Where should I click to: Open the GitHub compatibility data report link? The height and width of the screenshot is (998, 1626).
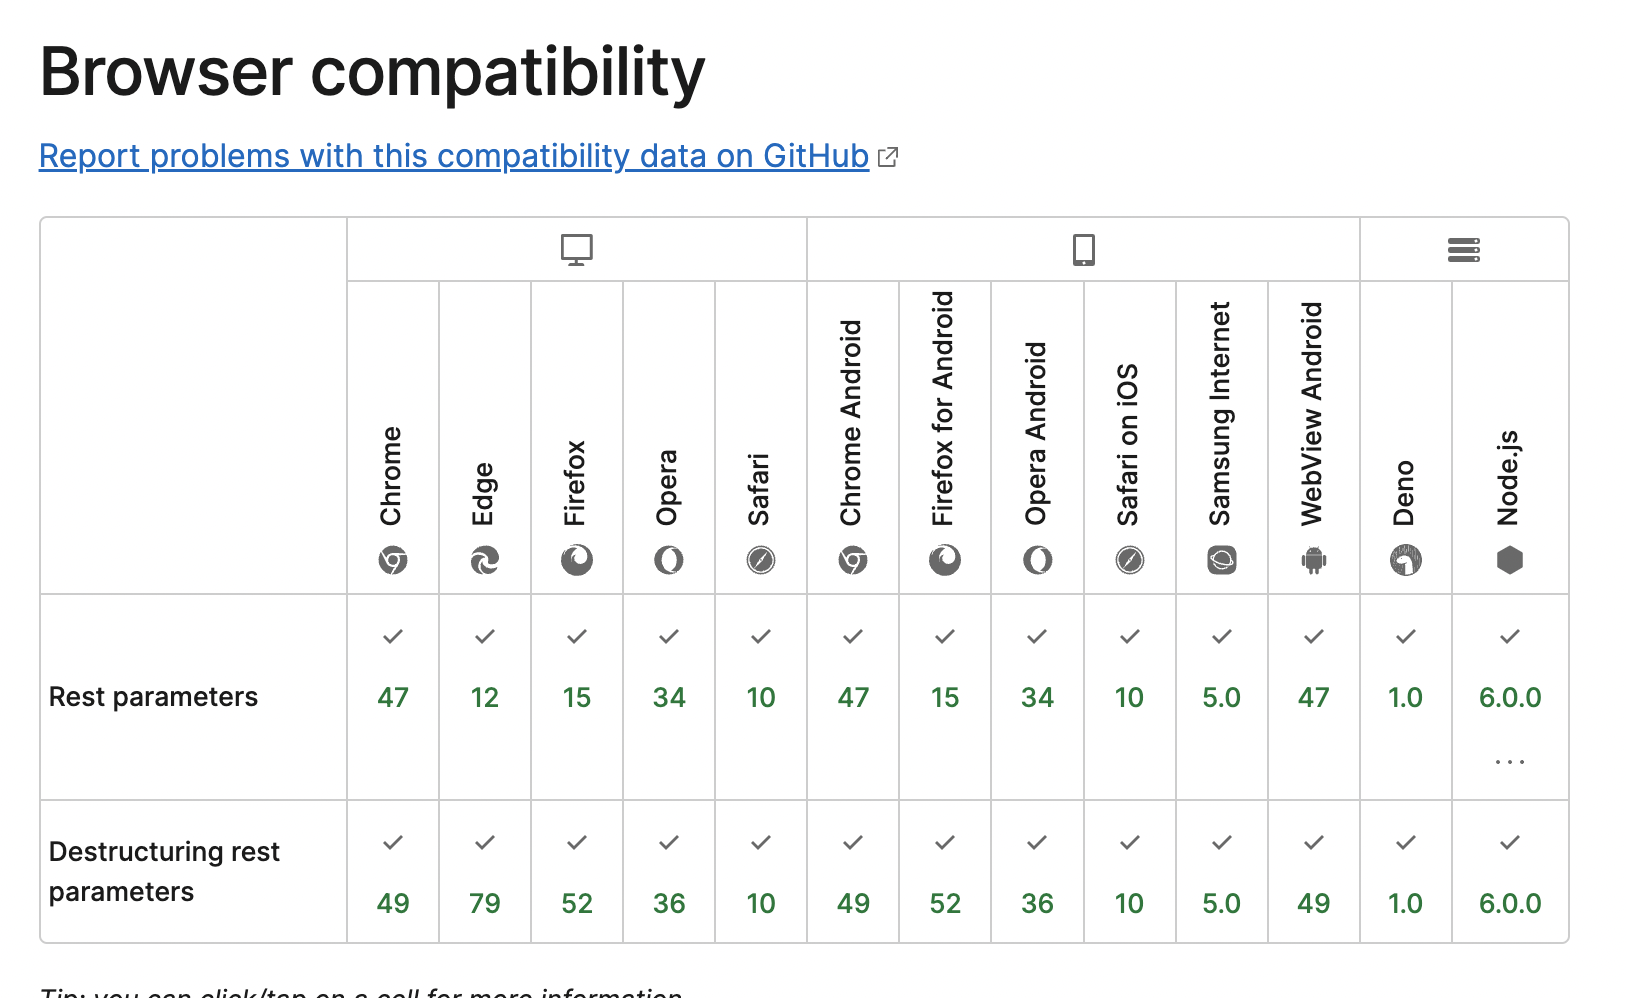point(454,156)
